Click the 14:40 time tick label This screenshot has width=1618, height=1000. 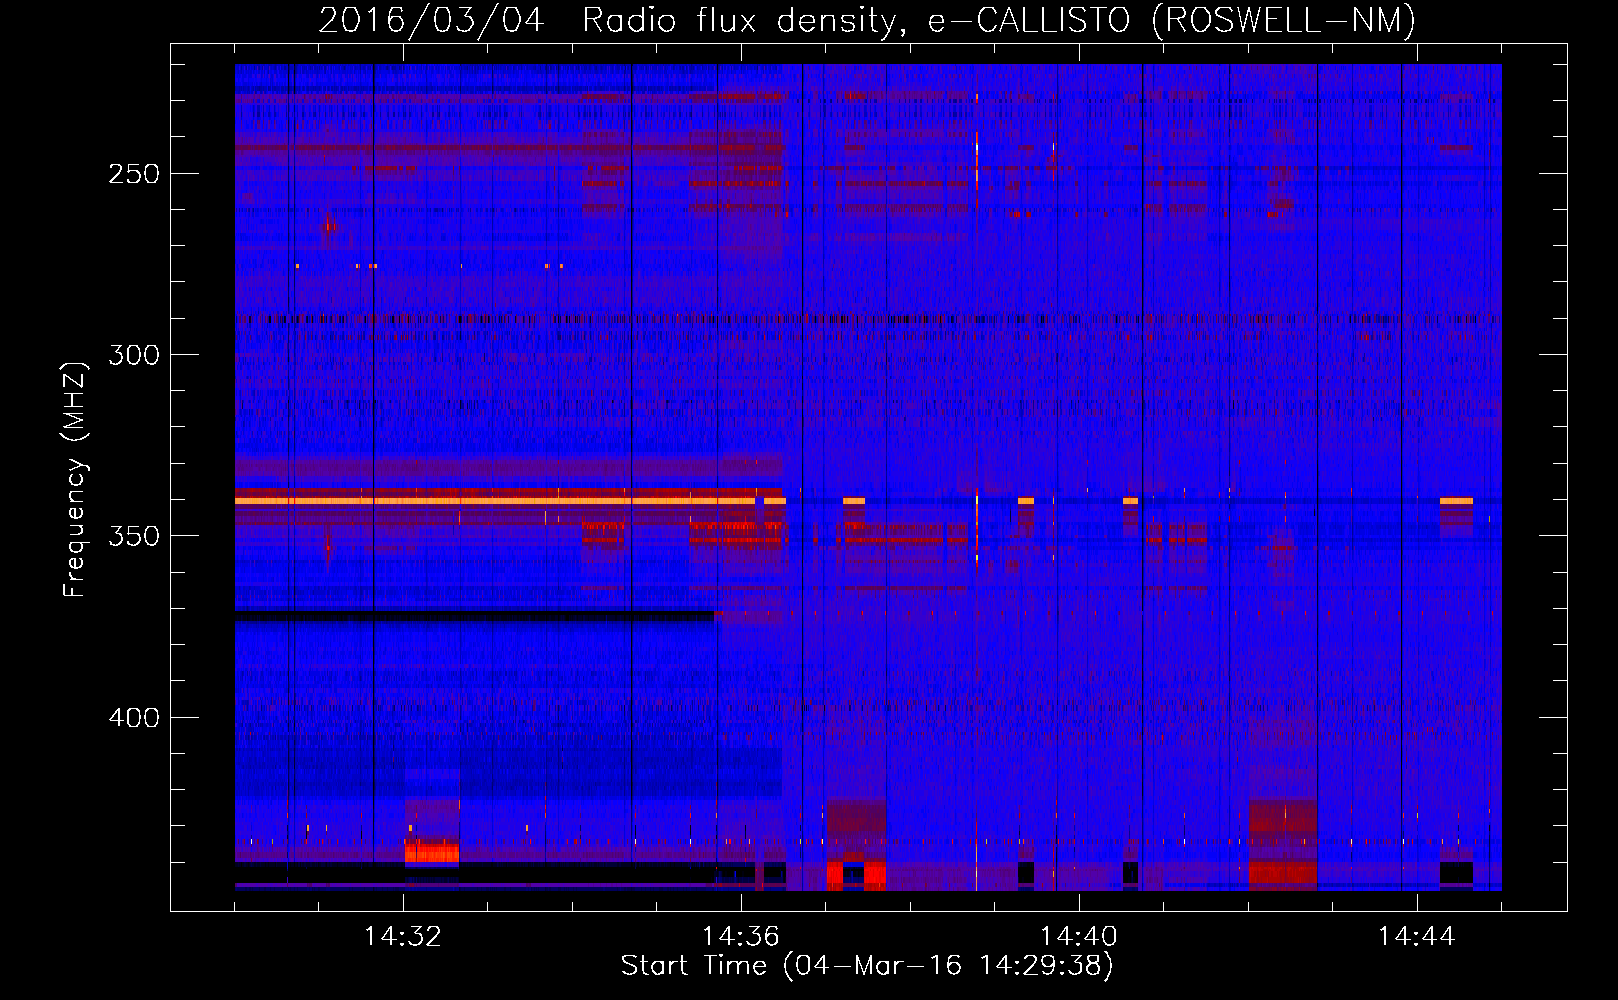coord(1079,937)
